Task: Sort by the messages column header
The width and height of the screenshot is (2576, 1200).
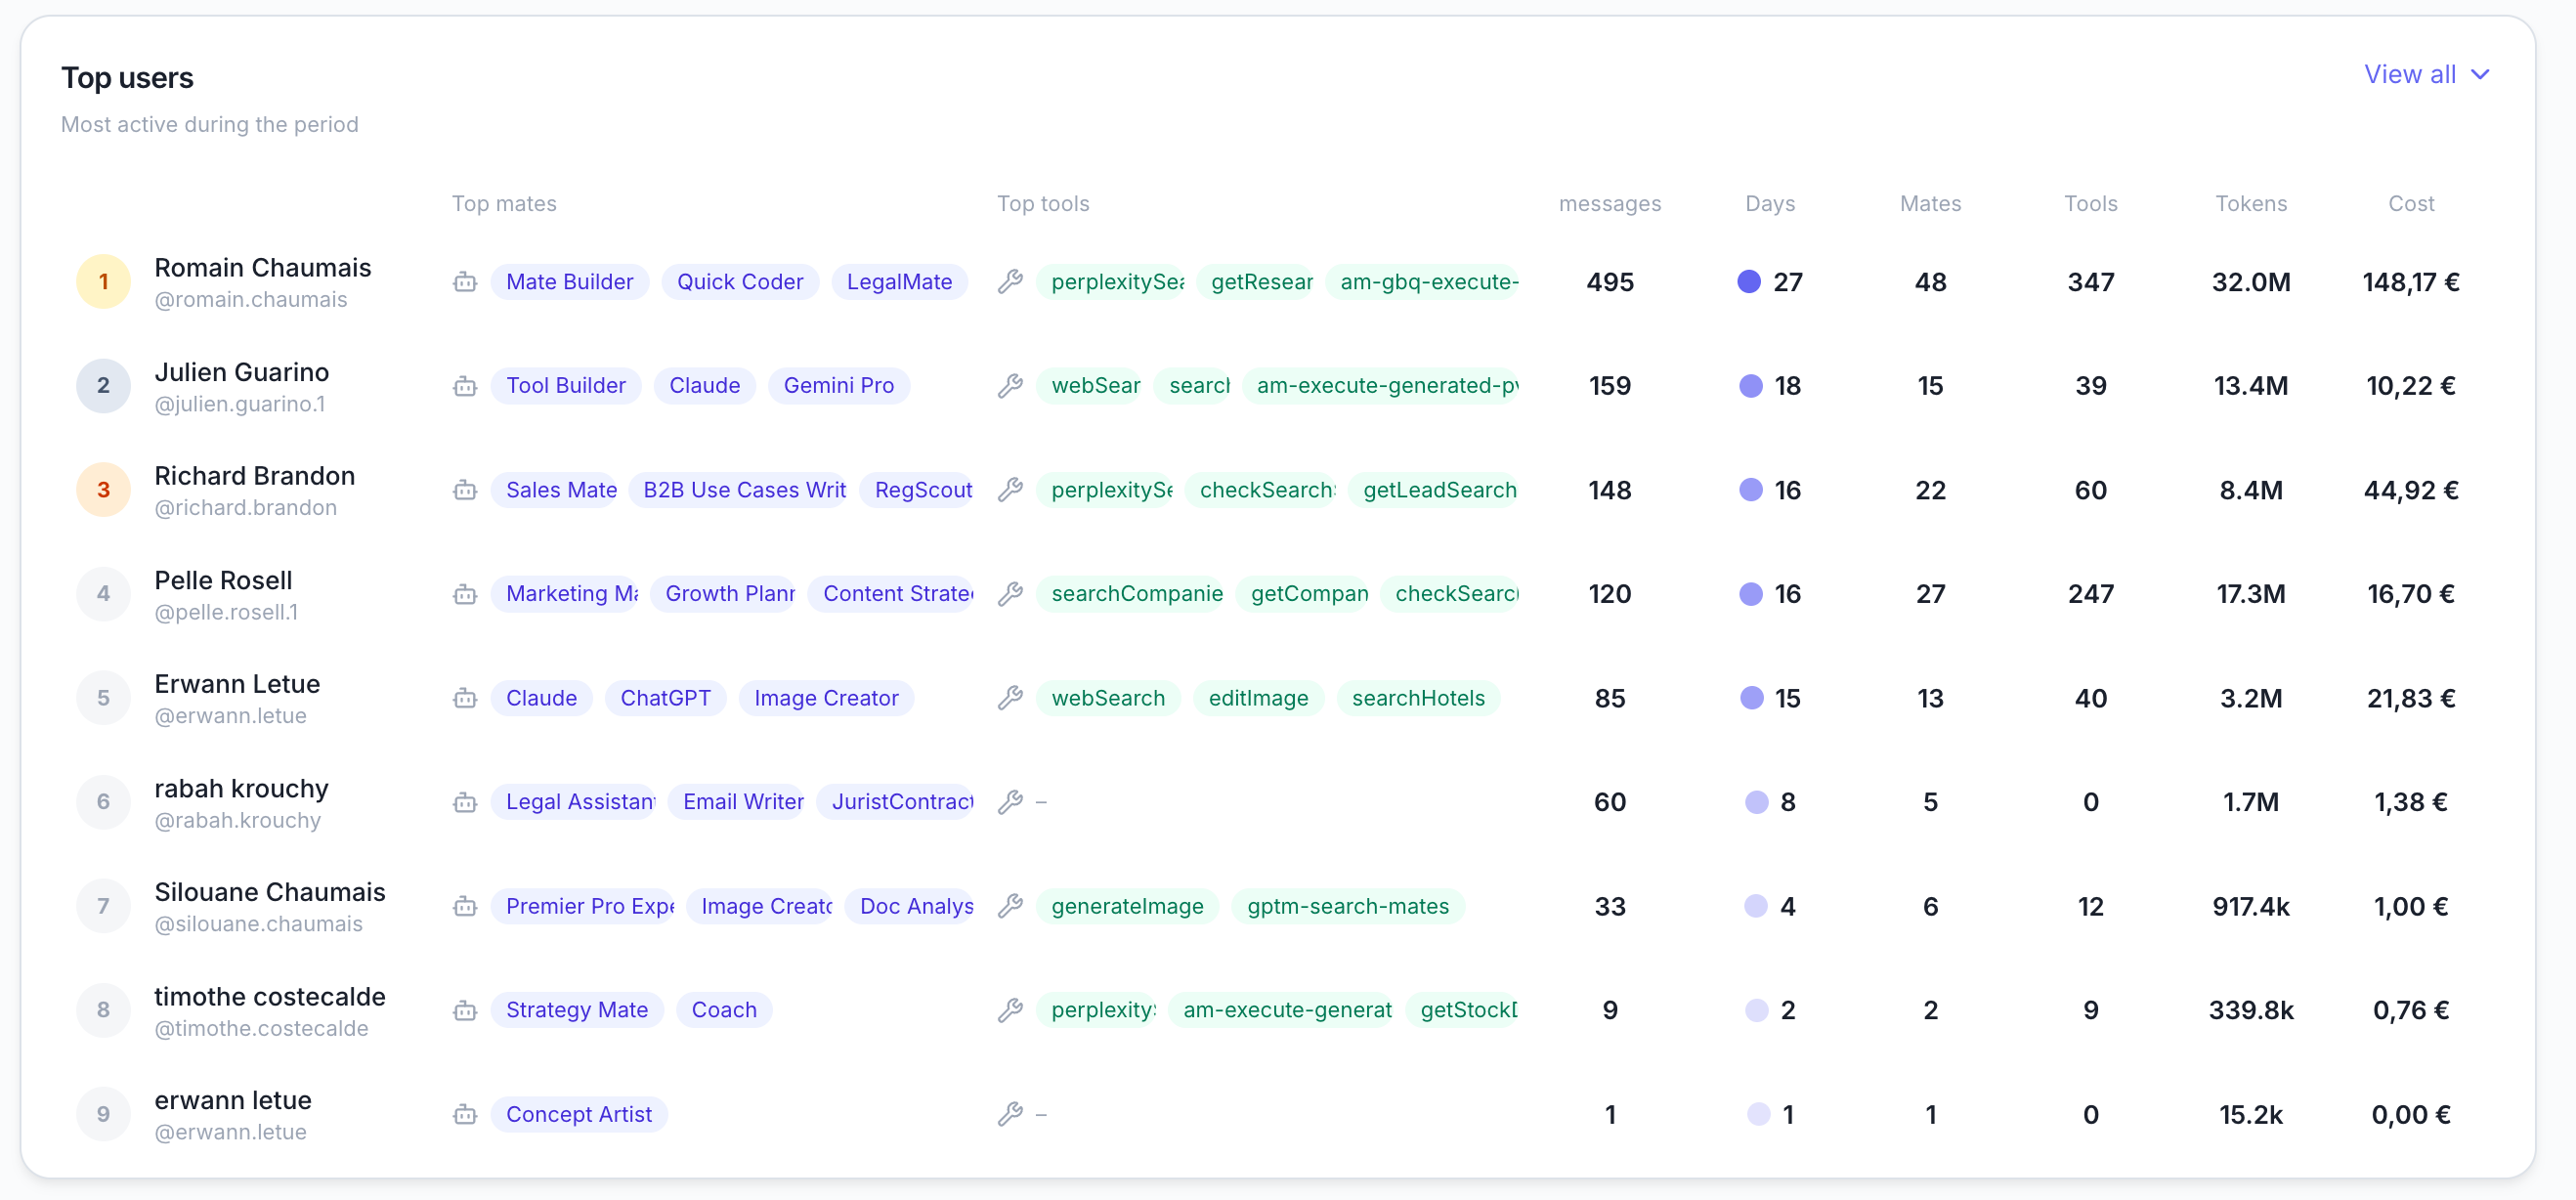Action: (1610, 204)
